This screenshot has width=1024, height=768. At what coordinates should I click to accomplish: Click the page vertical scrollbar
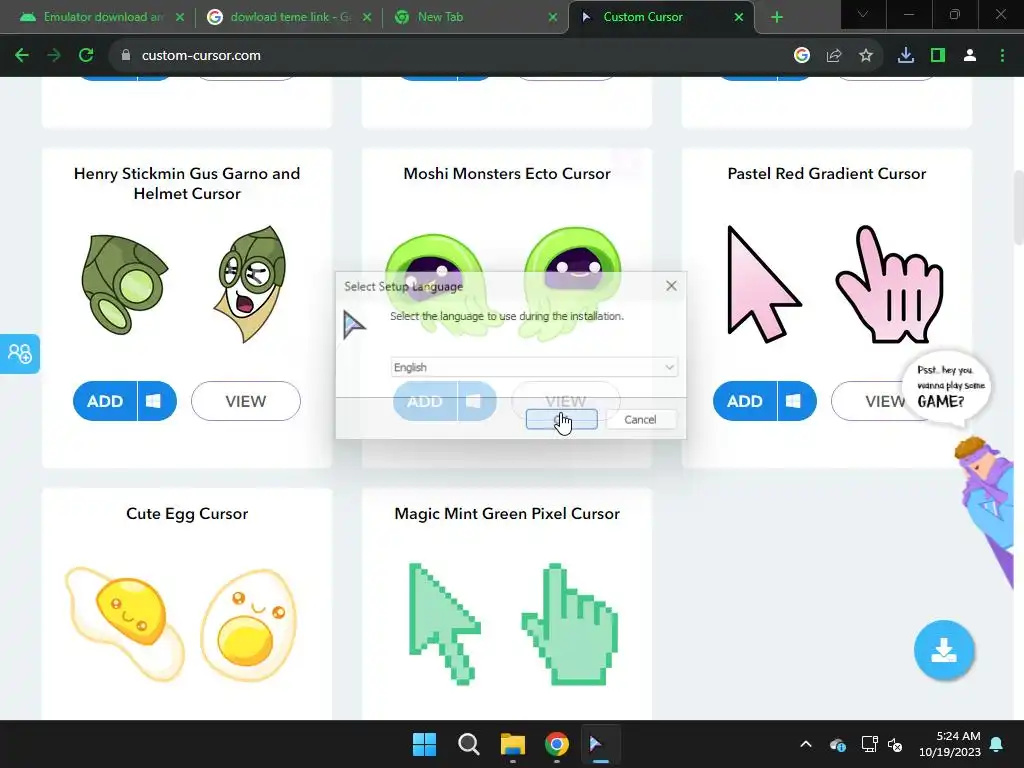click(x=1018, y=207)
